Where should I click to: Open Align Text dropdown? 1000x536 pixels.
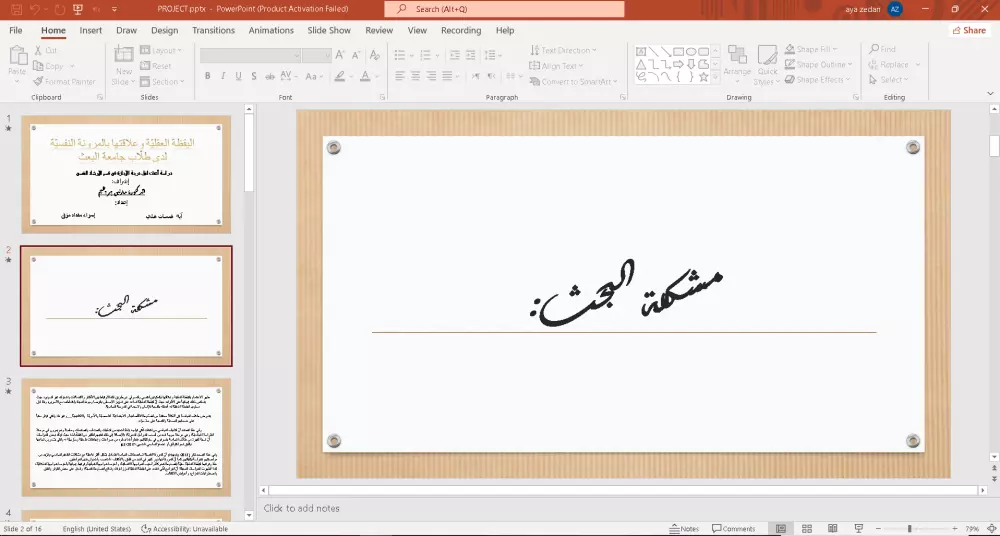(555, 66)
